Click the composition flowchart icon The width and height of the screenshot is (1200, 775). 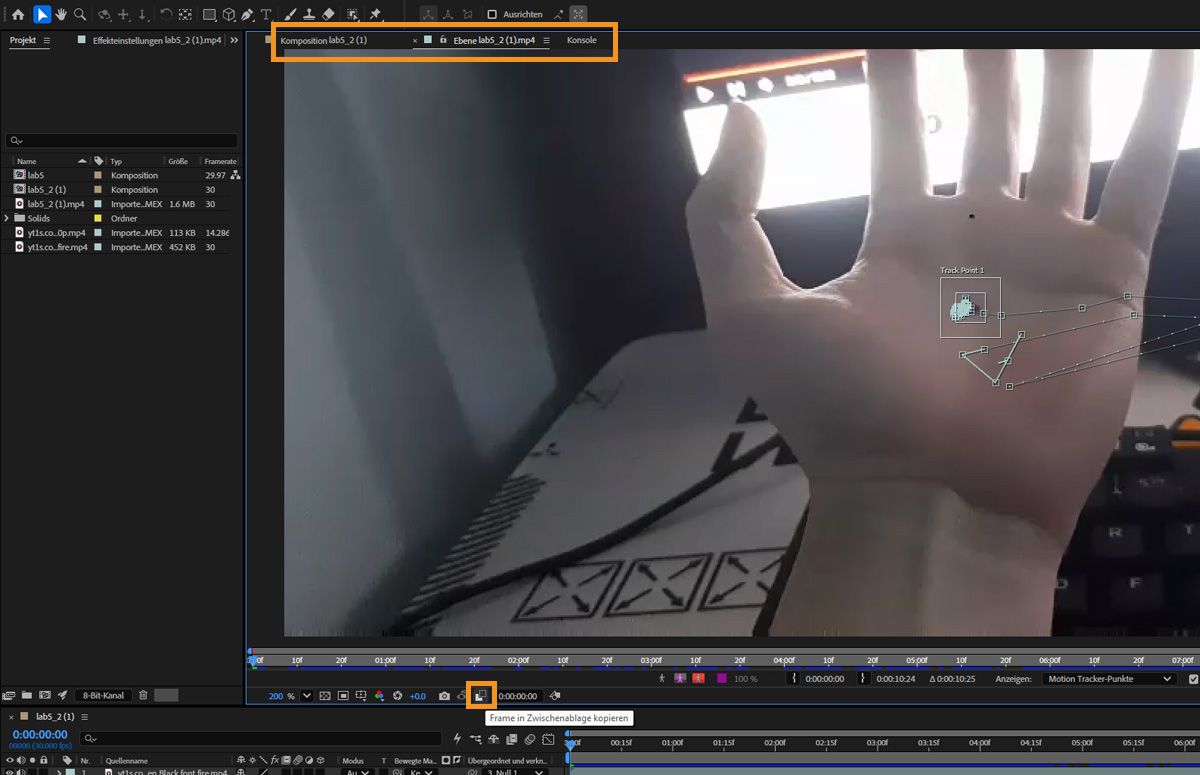(235, 175)
